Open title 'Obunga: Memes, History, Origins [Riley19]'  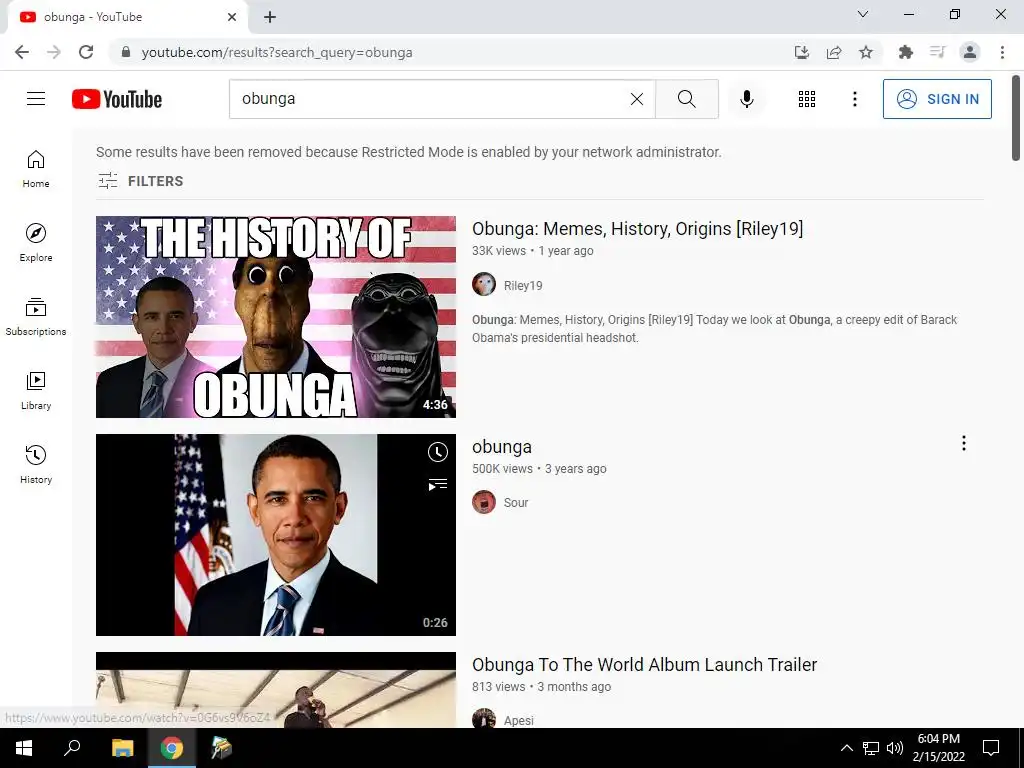(x=637, y=229)
